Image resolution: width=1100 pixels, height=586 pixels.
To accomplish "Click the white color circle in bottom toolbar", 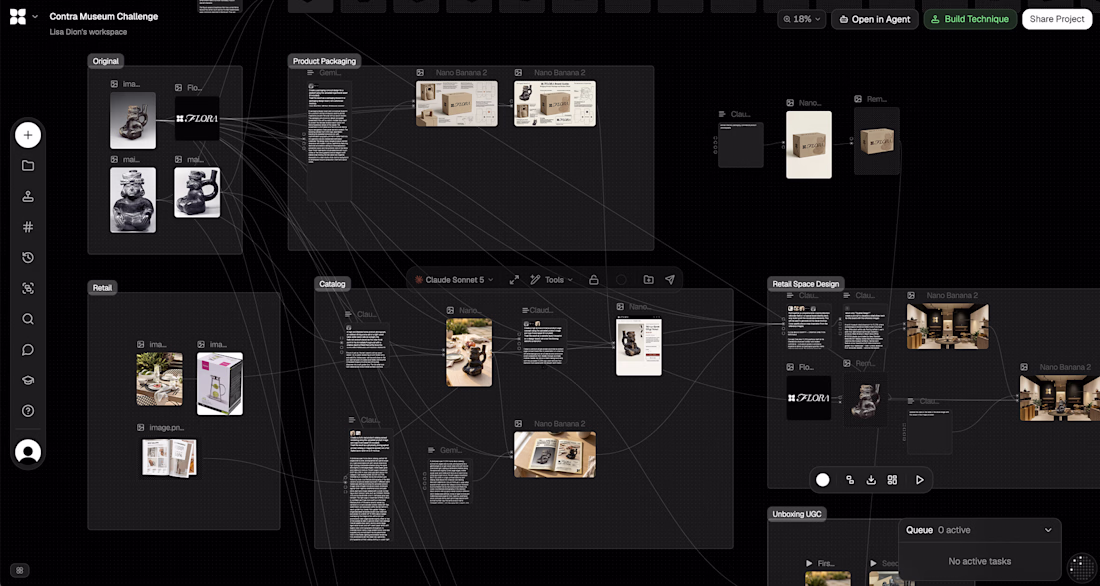I will (x=823, y=480).
